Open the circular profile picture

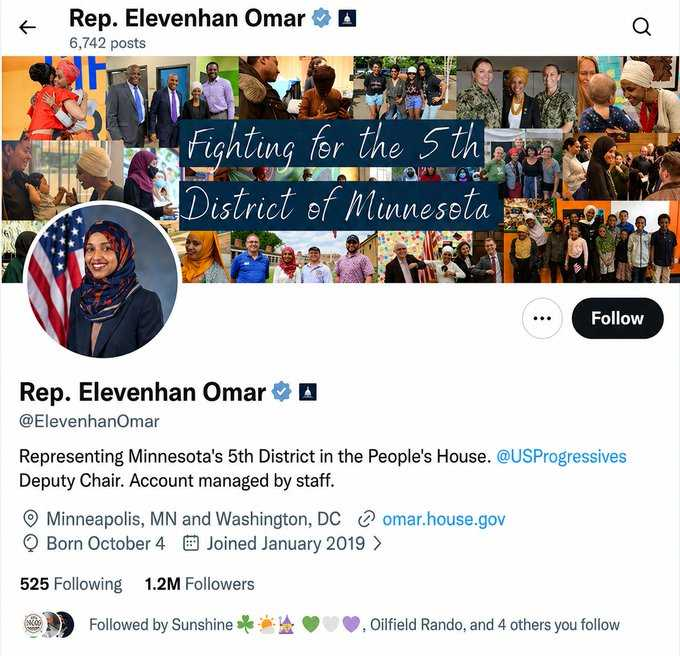102,279
